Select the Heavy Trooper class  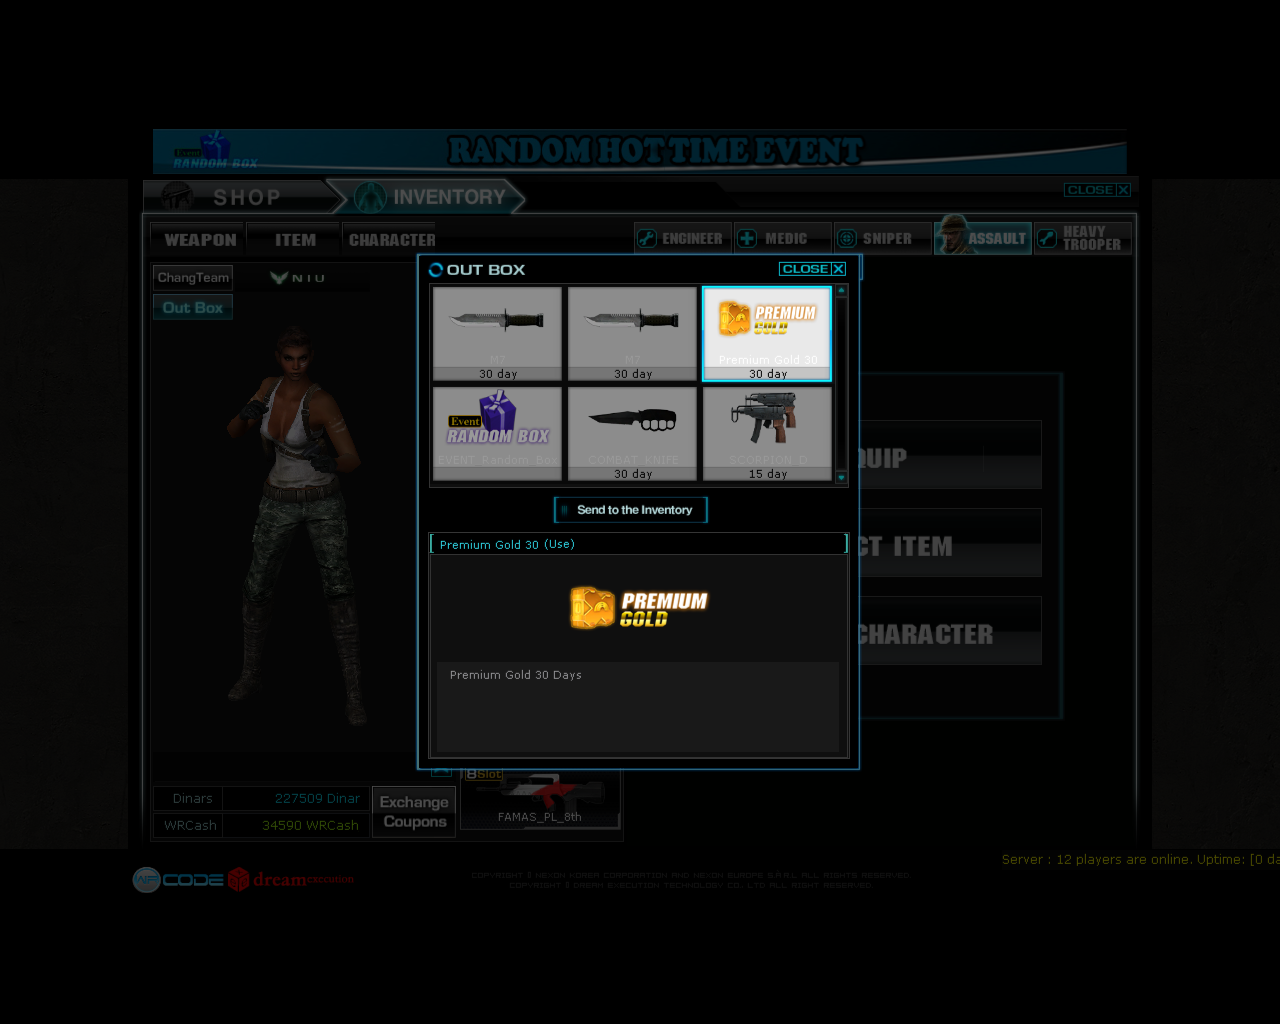click(x=1083, y=238)
